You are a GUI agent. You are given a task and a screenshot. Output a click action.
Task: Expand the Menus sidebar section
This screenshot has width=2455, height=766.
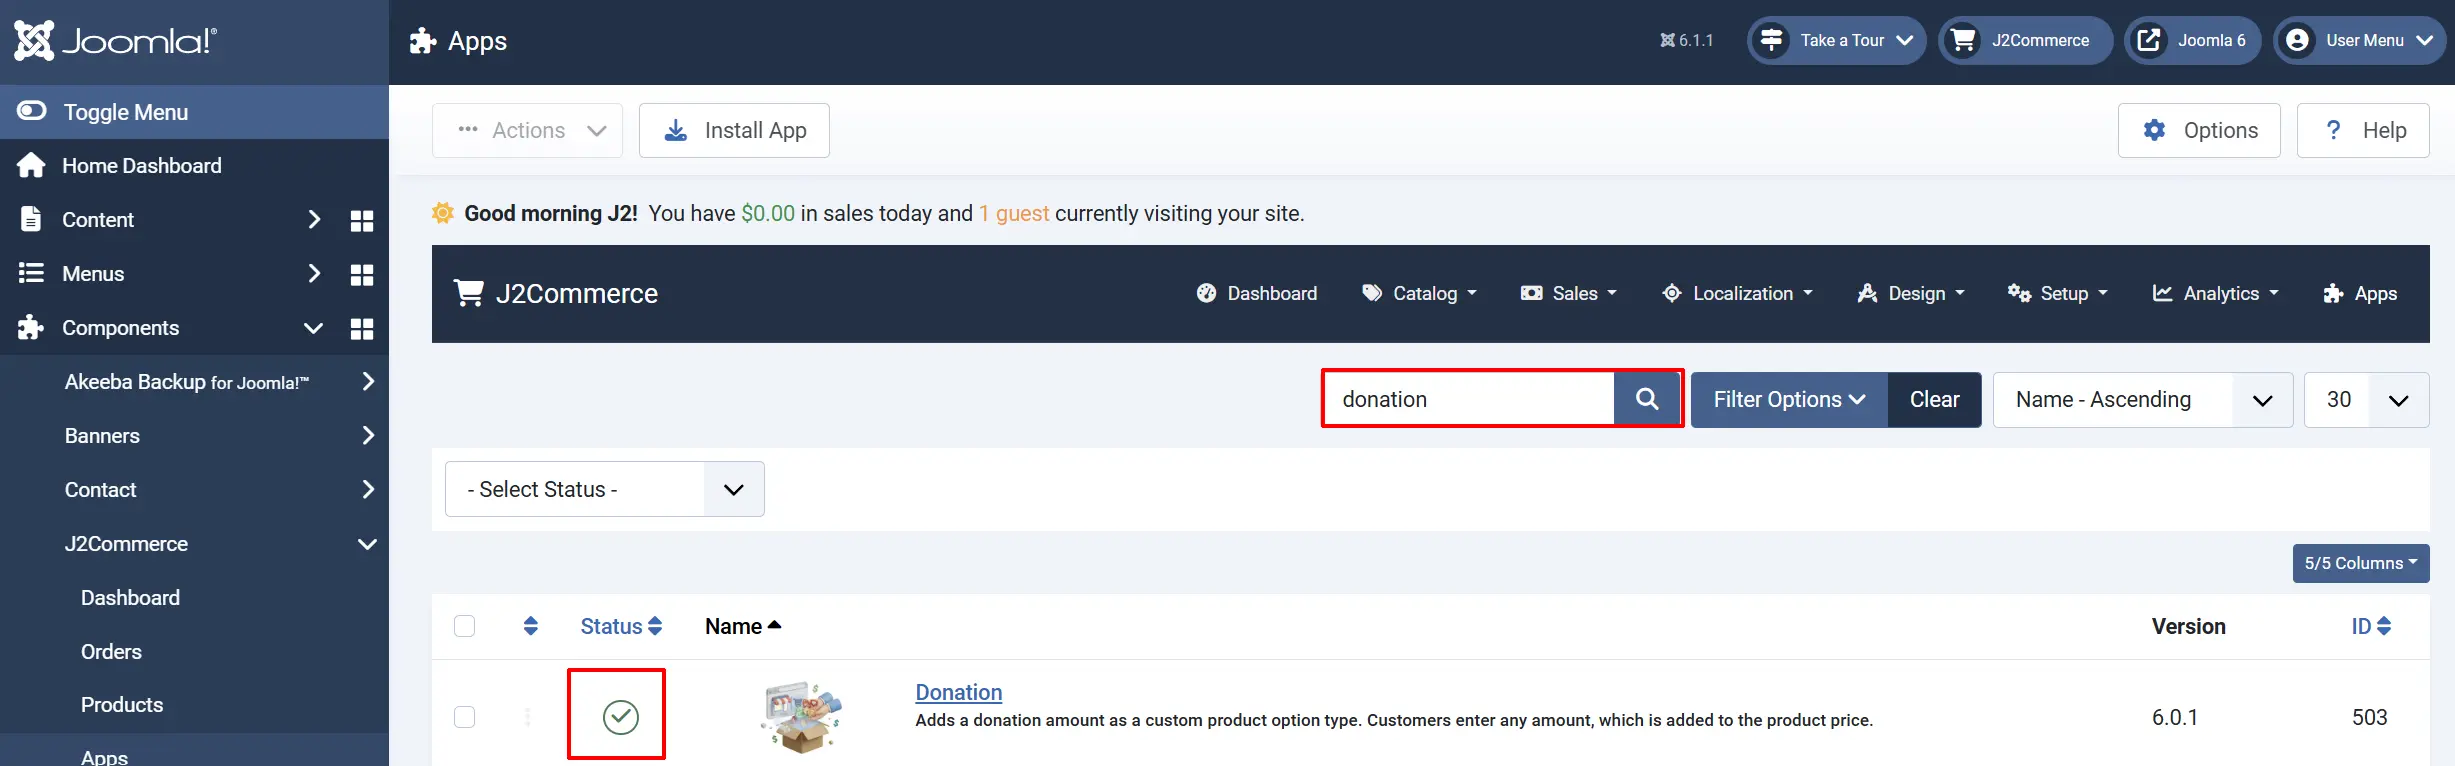(314, 274)
